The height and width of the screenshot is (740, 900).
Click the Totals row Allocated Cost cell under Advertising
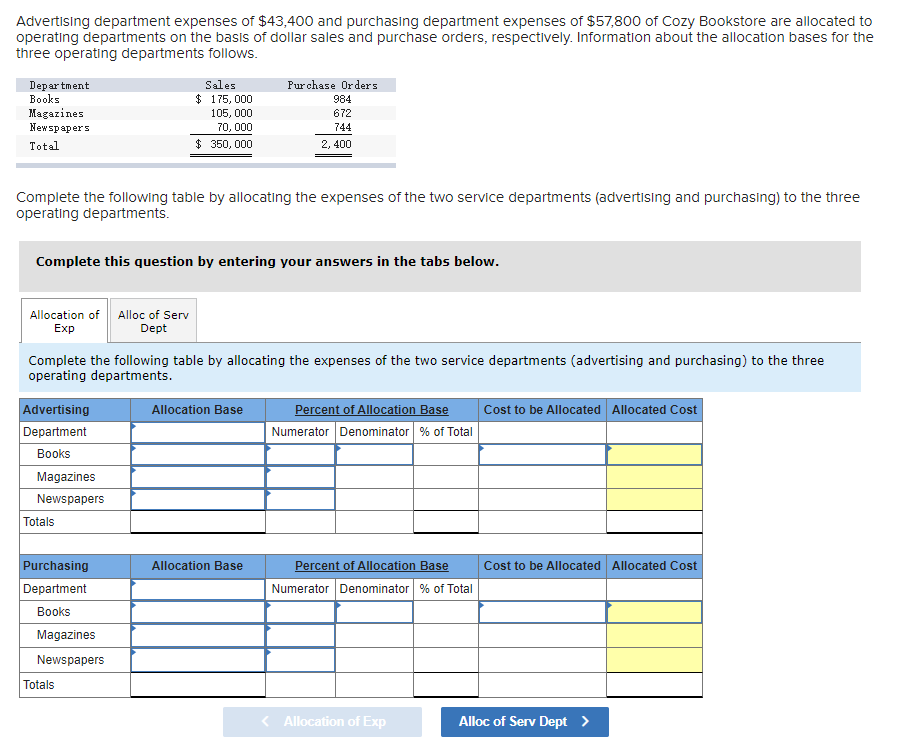[x=654, y=521]
